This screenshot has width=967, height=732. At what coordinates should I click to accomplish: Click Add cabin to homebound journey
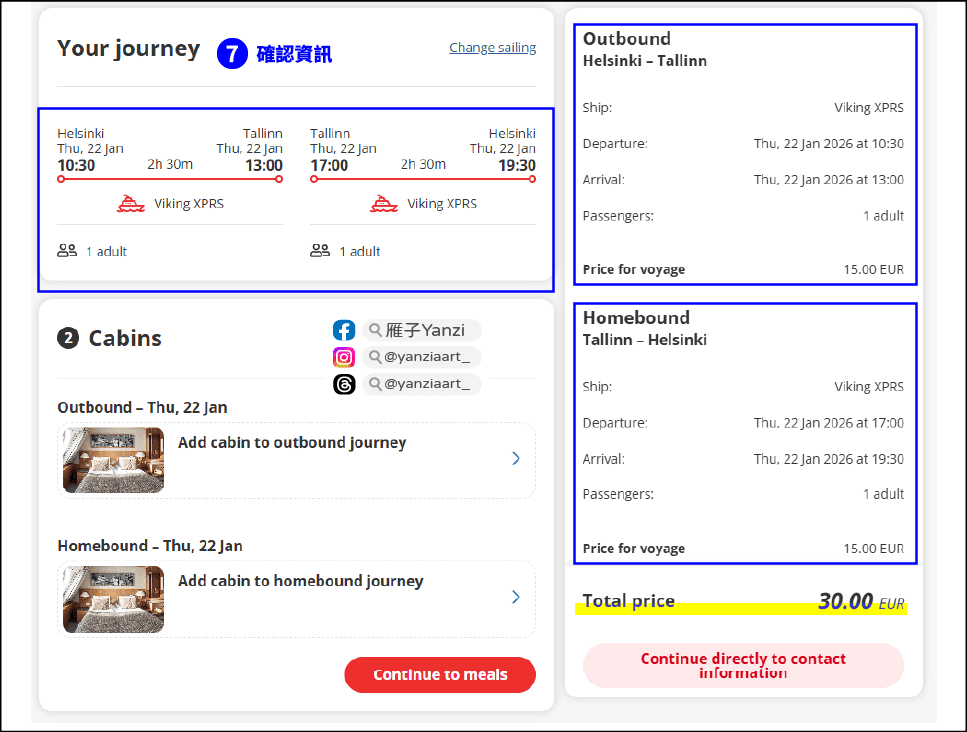[300, 581]
